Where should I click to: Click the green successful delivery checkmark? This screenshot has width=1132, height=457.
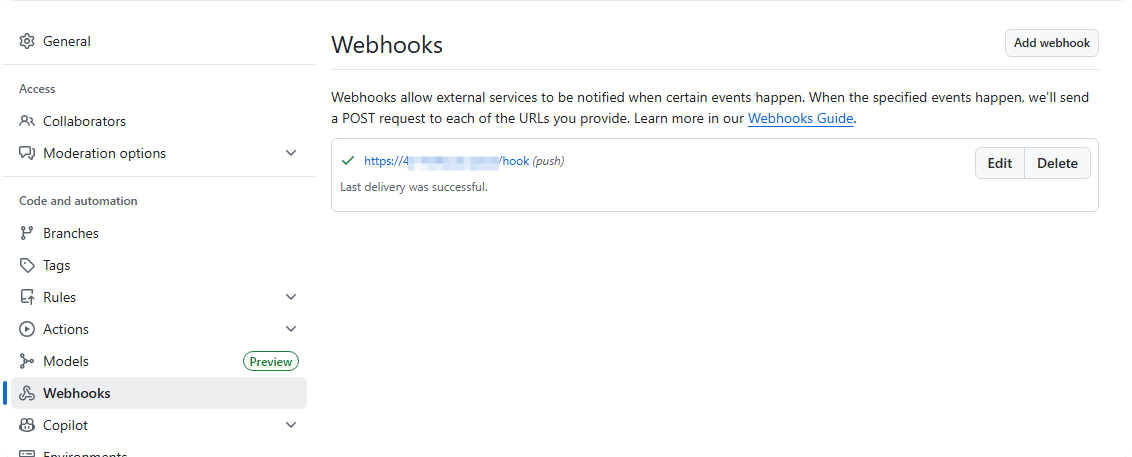pyautogui.click(x=348, y=160)
